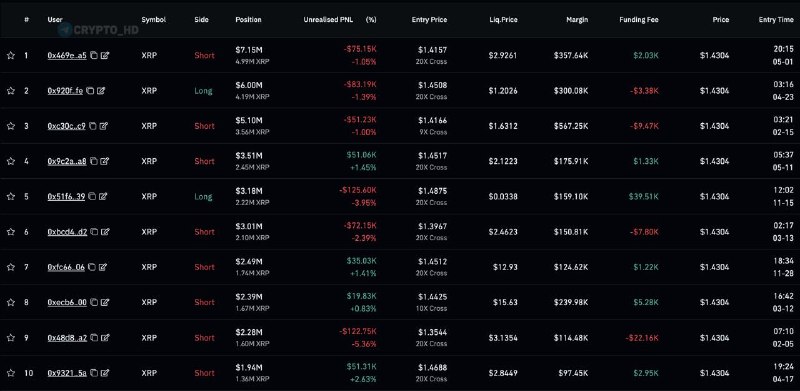800x391 pixels.
Task: Copy address 0x469e..a5
Action: click(x=94, y=56)
